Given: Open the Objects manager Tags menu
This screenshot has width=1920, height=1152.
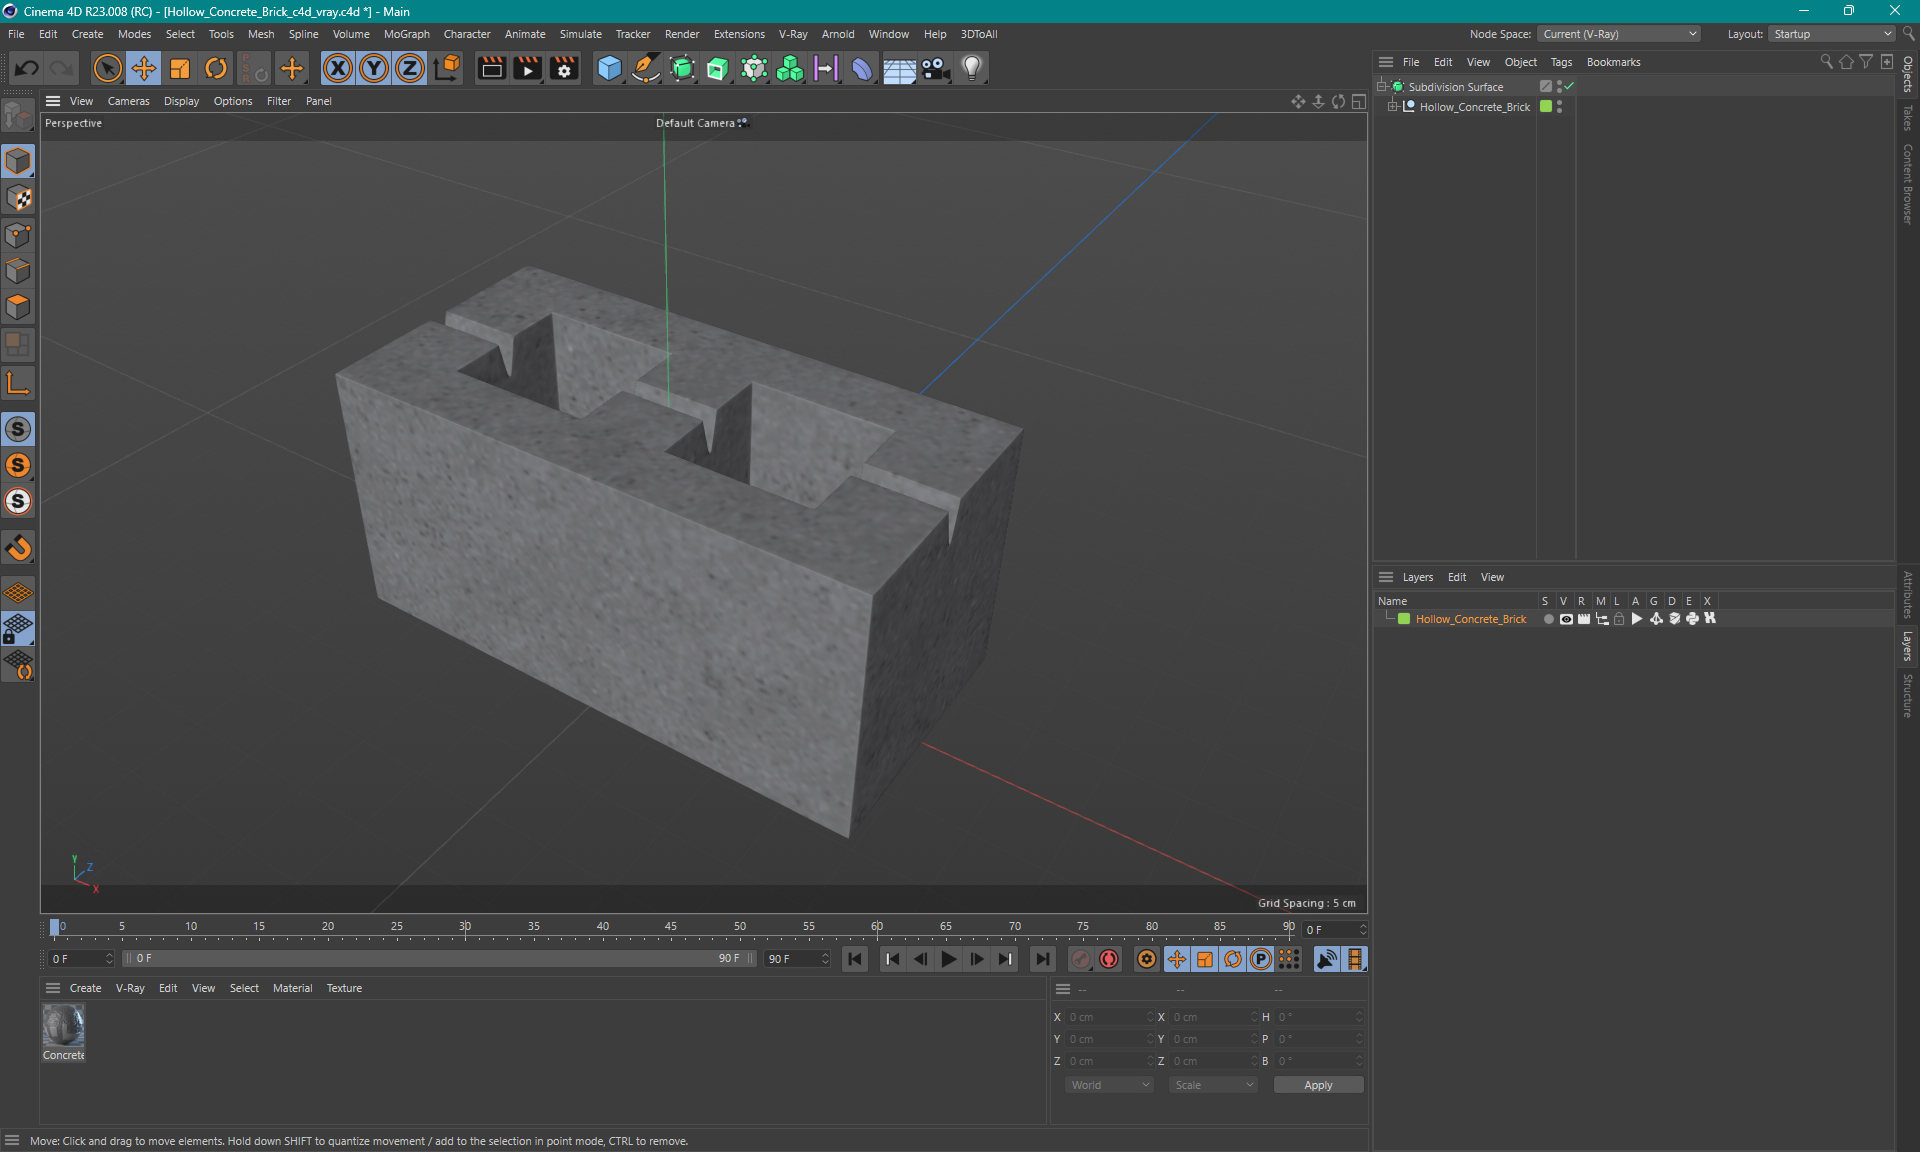Looking at the screenshot, I should click(x=1561, y=62).
